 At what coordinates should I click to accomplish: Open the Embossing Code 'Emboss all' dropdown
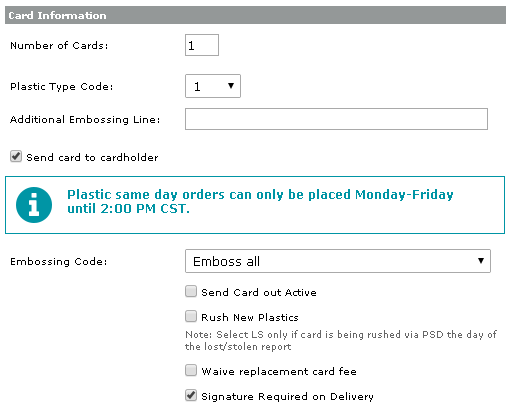[338, 261]
